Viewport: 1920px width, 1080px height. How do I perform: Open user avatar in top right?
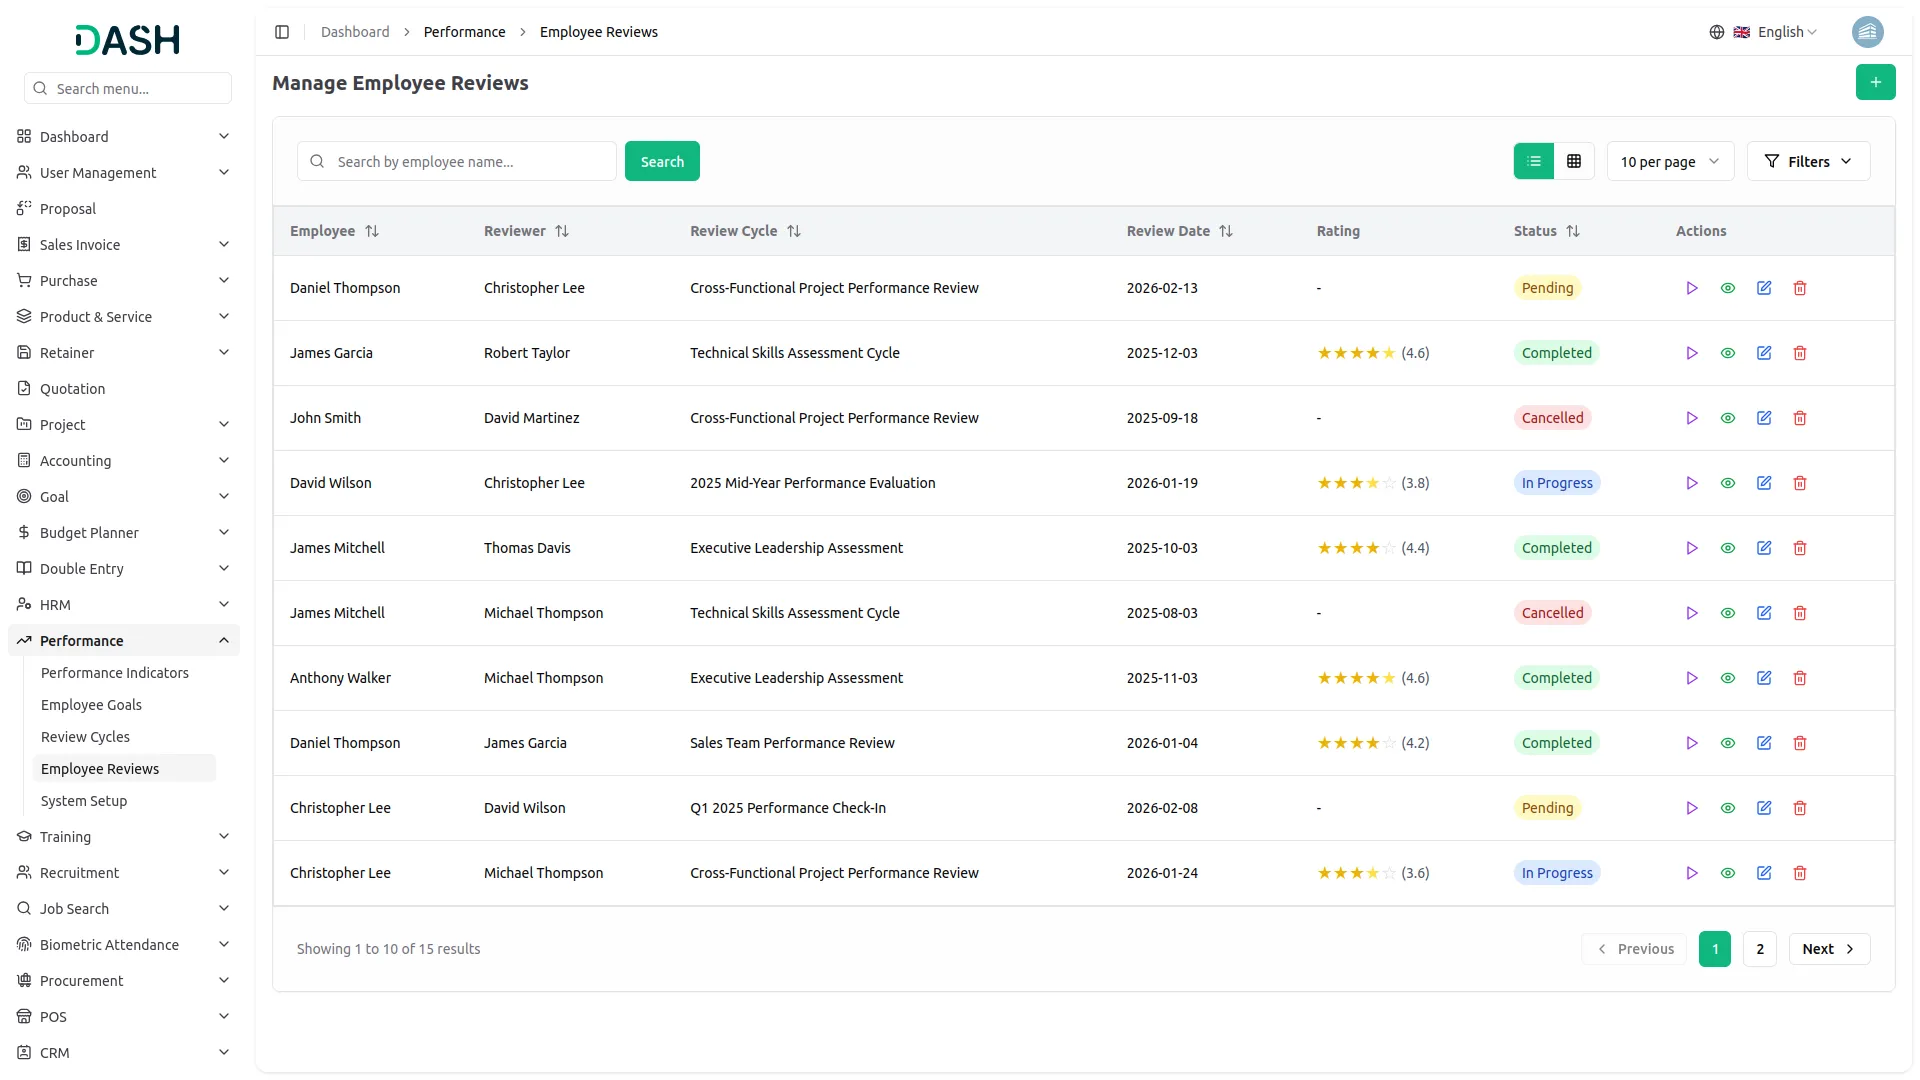click(x=1867, y=32)
